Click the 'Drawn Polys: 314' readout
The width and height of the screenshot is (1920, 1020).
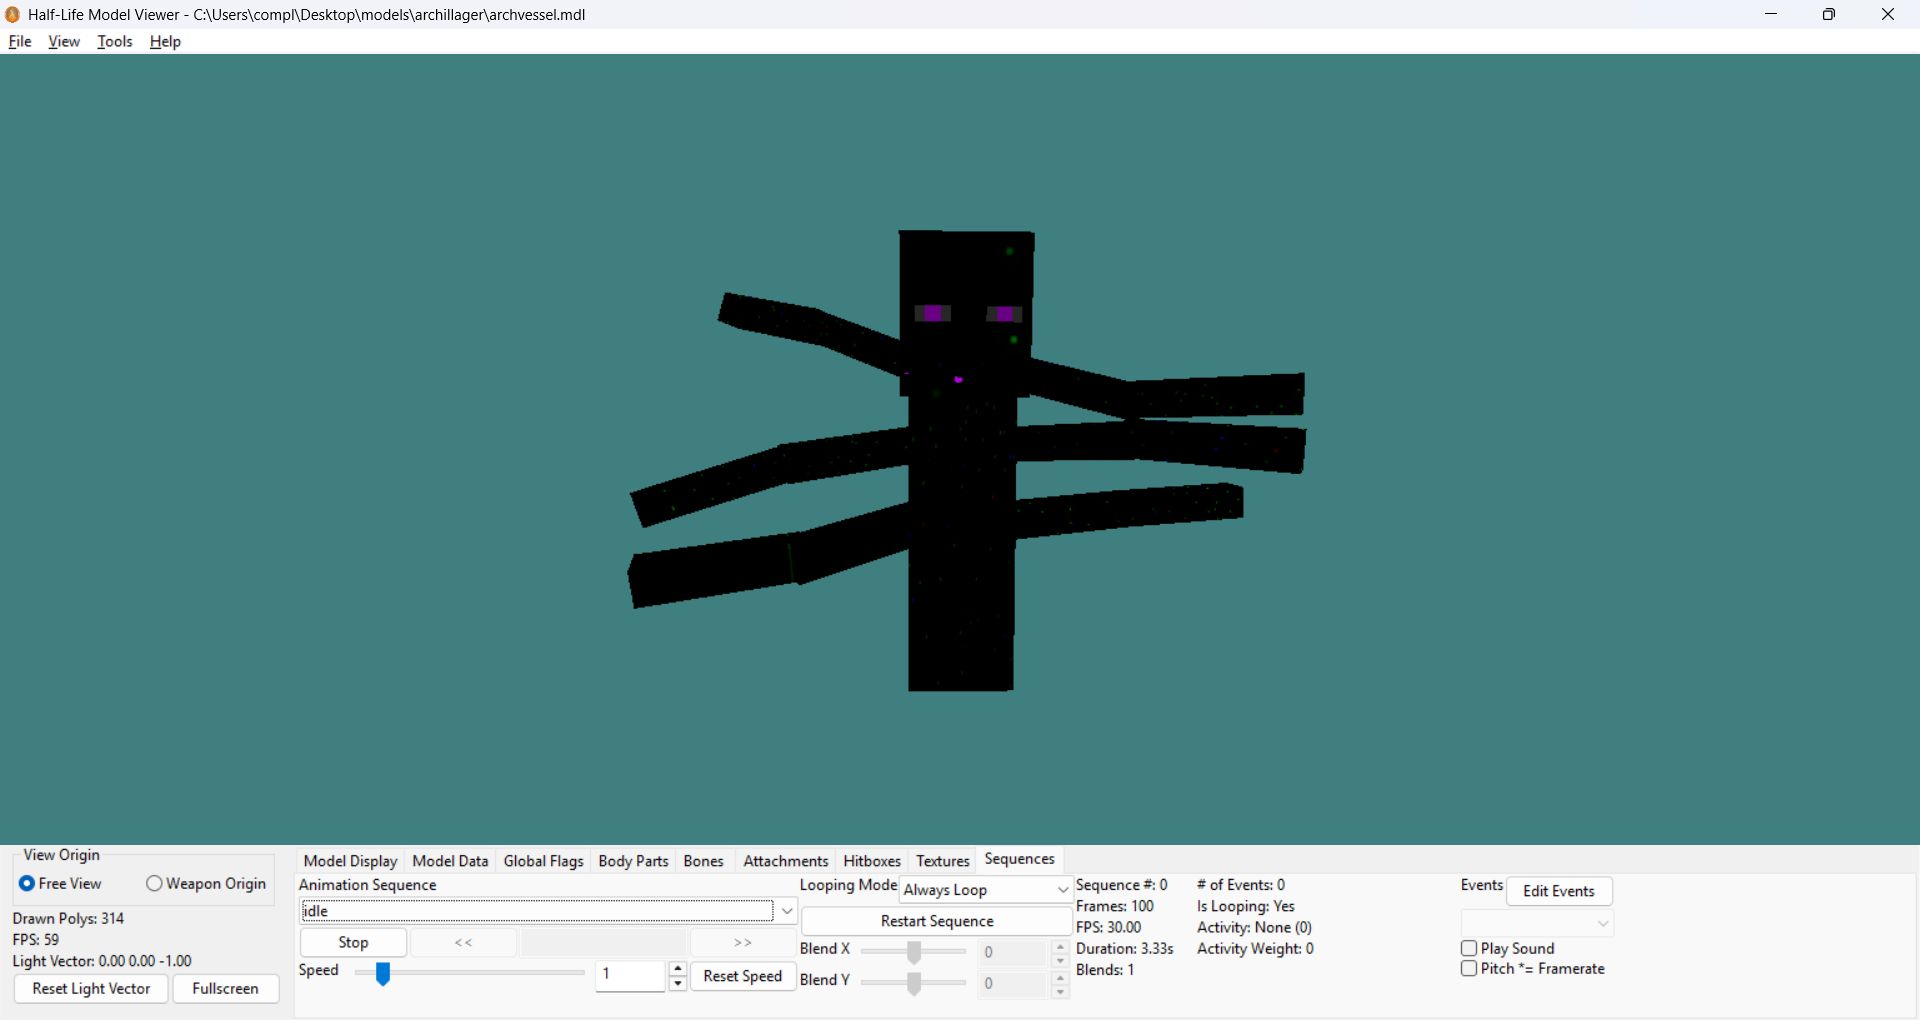(68, 918)
